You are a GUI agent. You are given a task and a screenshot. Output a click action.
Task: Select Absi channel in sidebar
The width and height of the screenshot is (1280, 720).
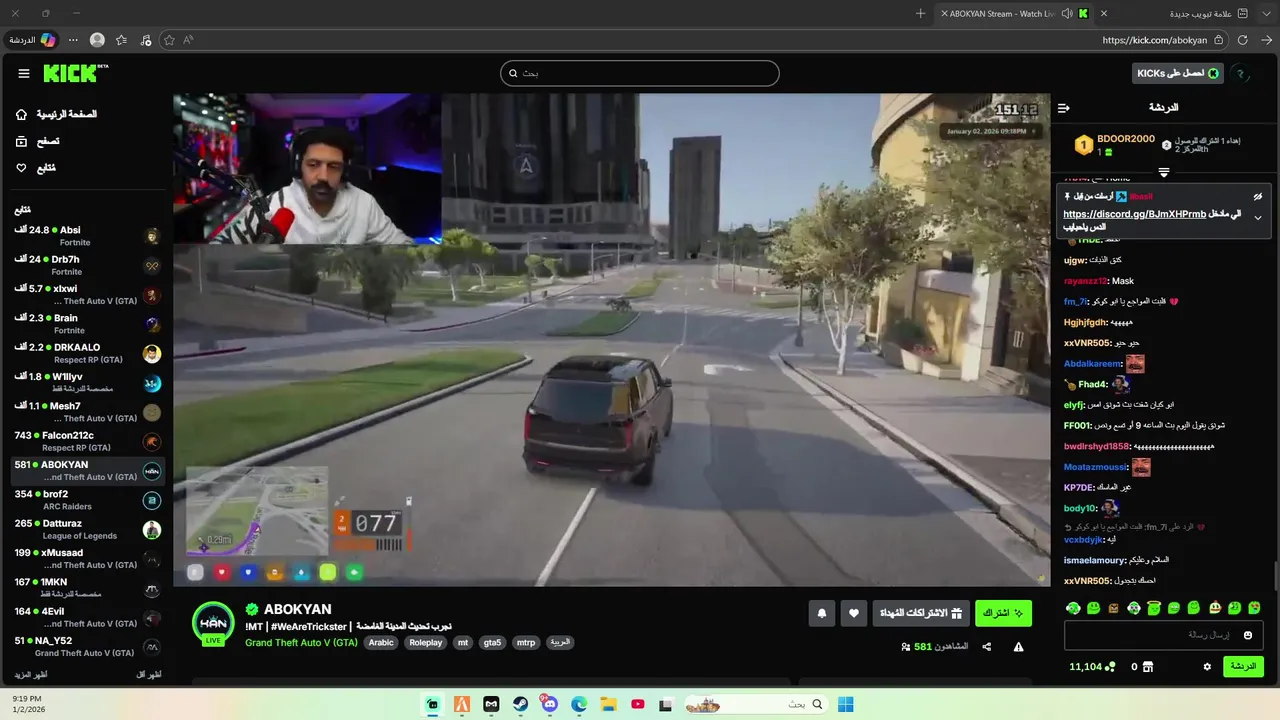88,236
